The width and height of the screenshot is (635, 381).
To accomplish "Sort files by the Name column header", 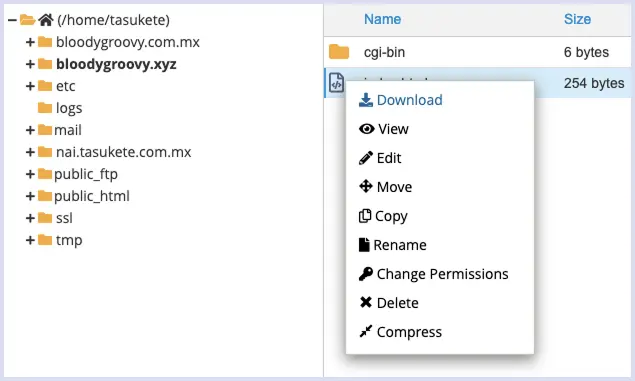I will (382, 19).
